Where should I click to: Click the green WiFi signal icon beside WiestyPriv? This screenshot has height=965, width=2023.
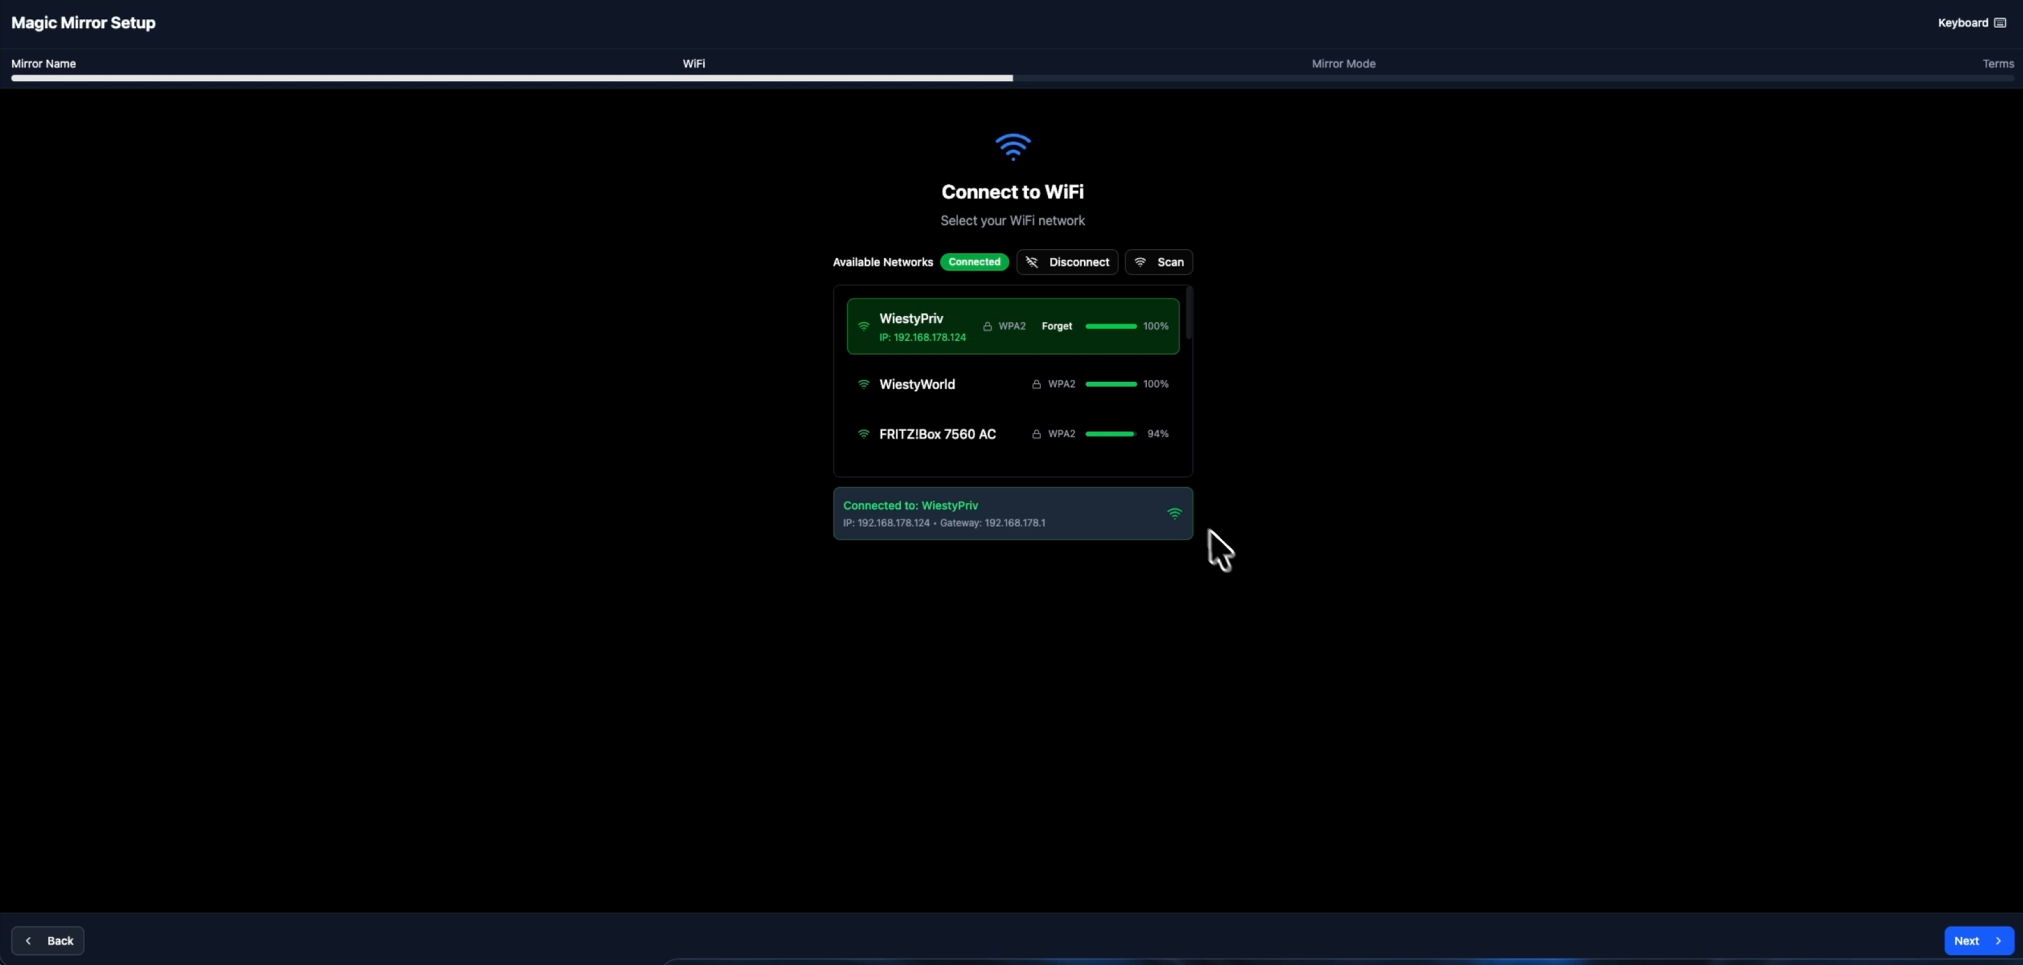863,326
